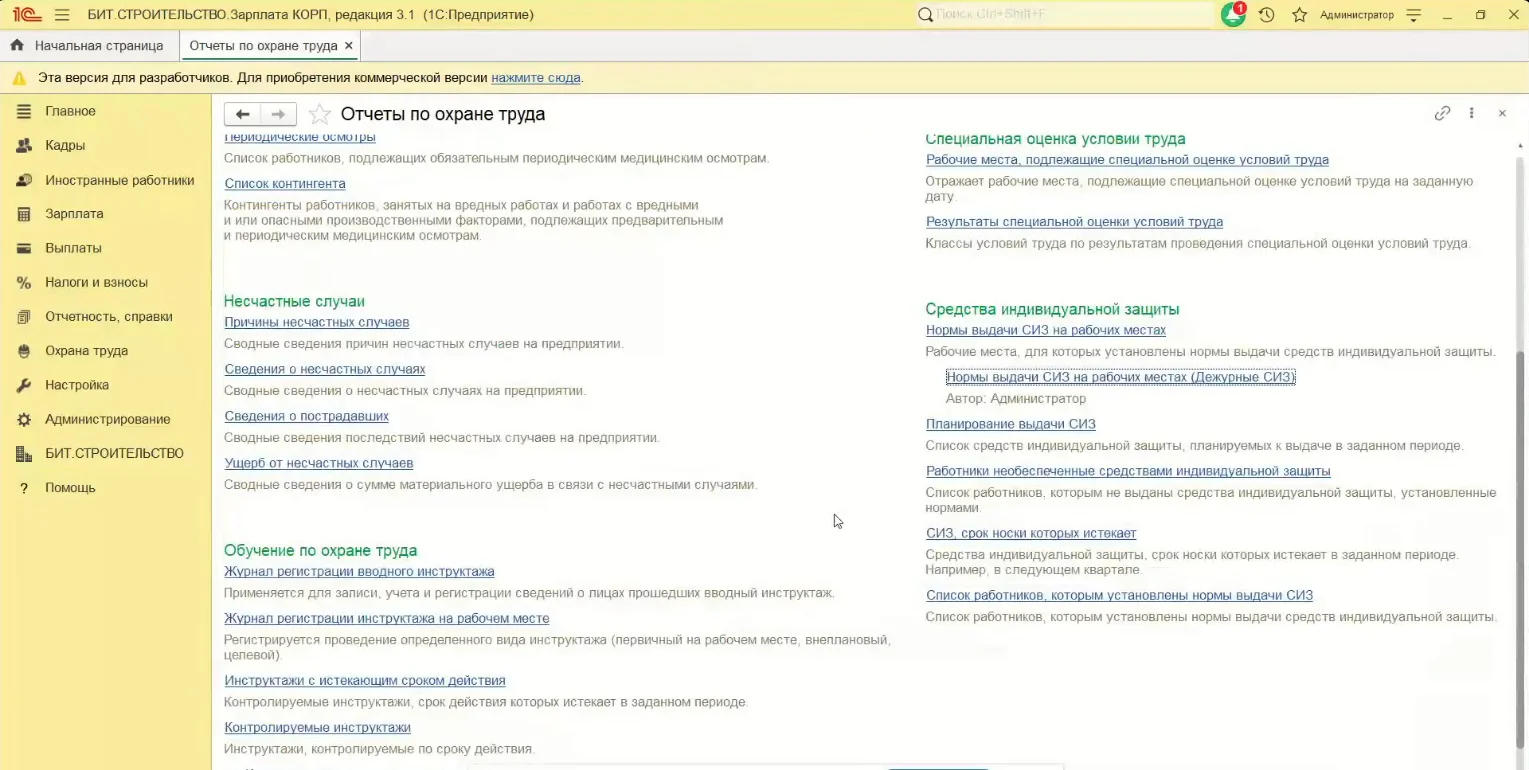Image resolution: width=1529 pixels, height=770 pixels.
Task: Open the Охрана труда section
Action: point(86,351)
